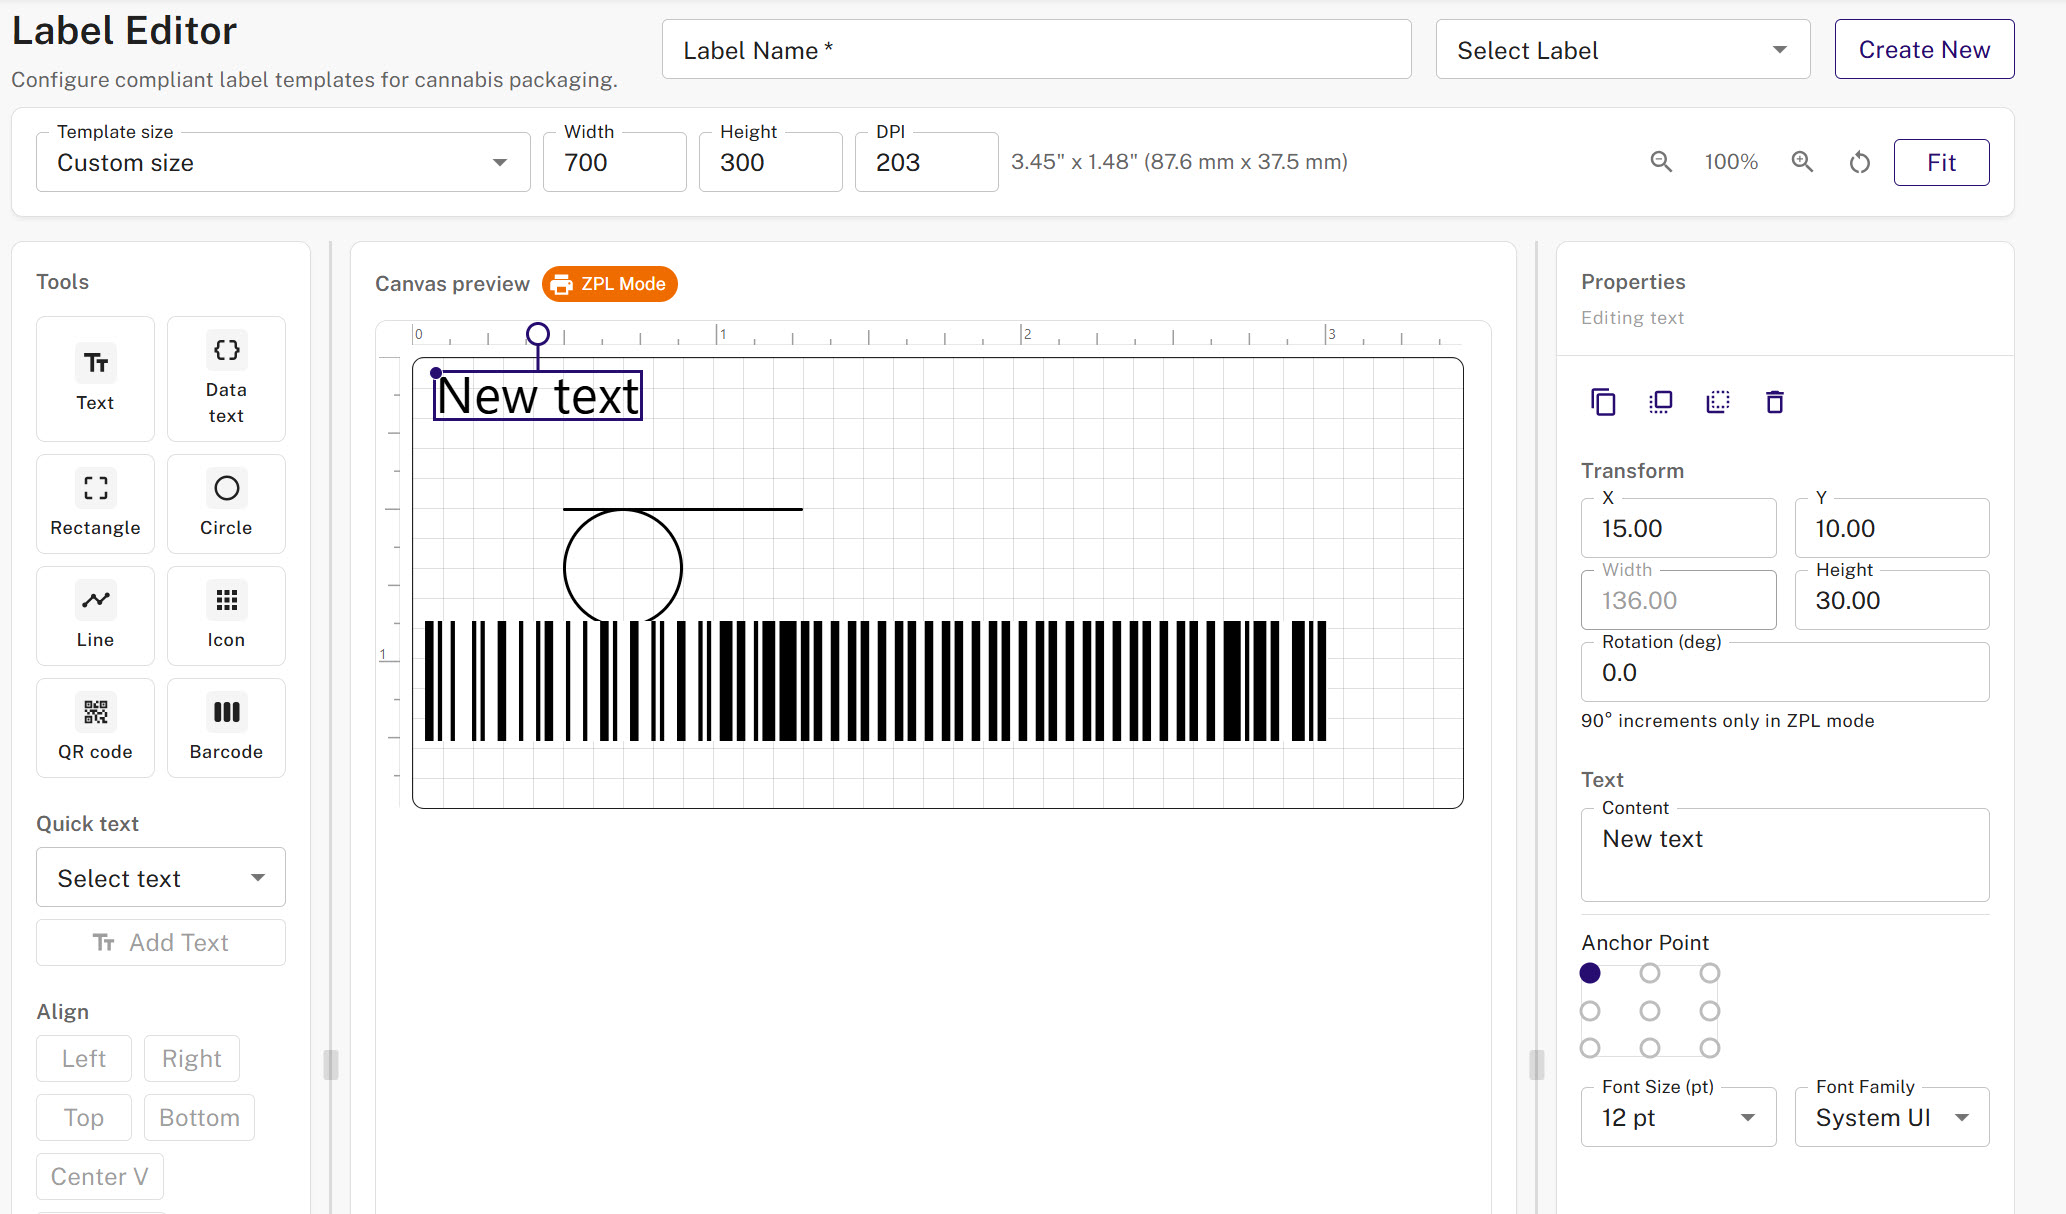Image resolution: width=2066 pixels, height=1214 pixels.
Task: Click the Add Text button
Action: (161, 943)
